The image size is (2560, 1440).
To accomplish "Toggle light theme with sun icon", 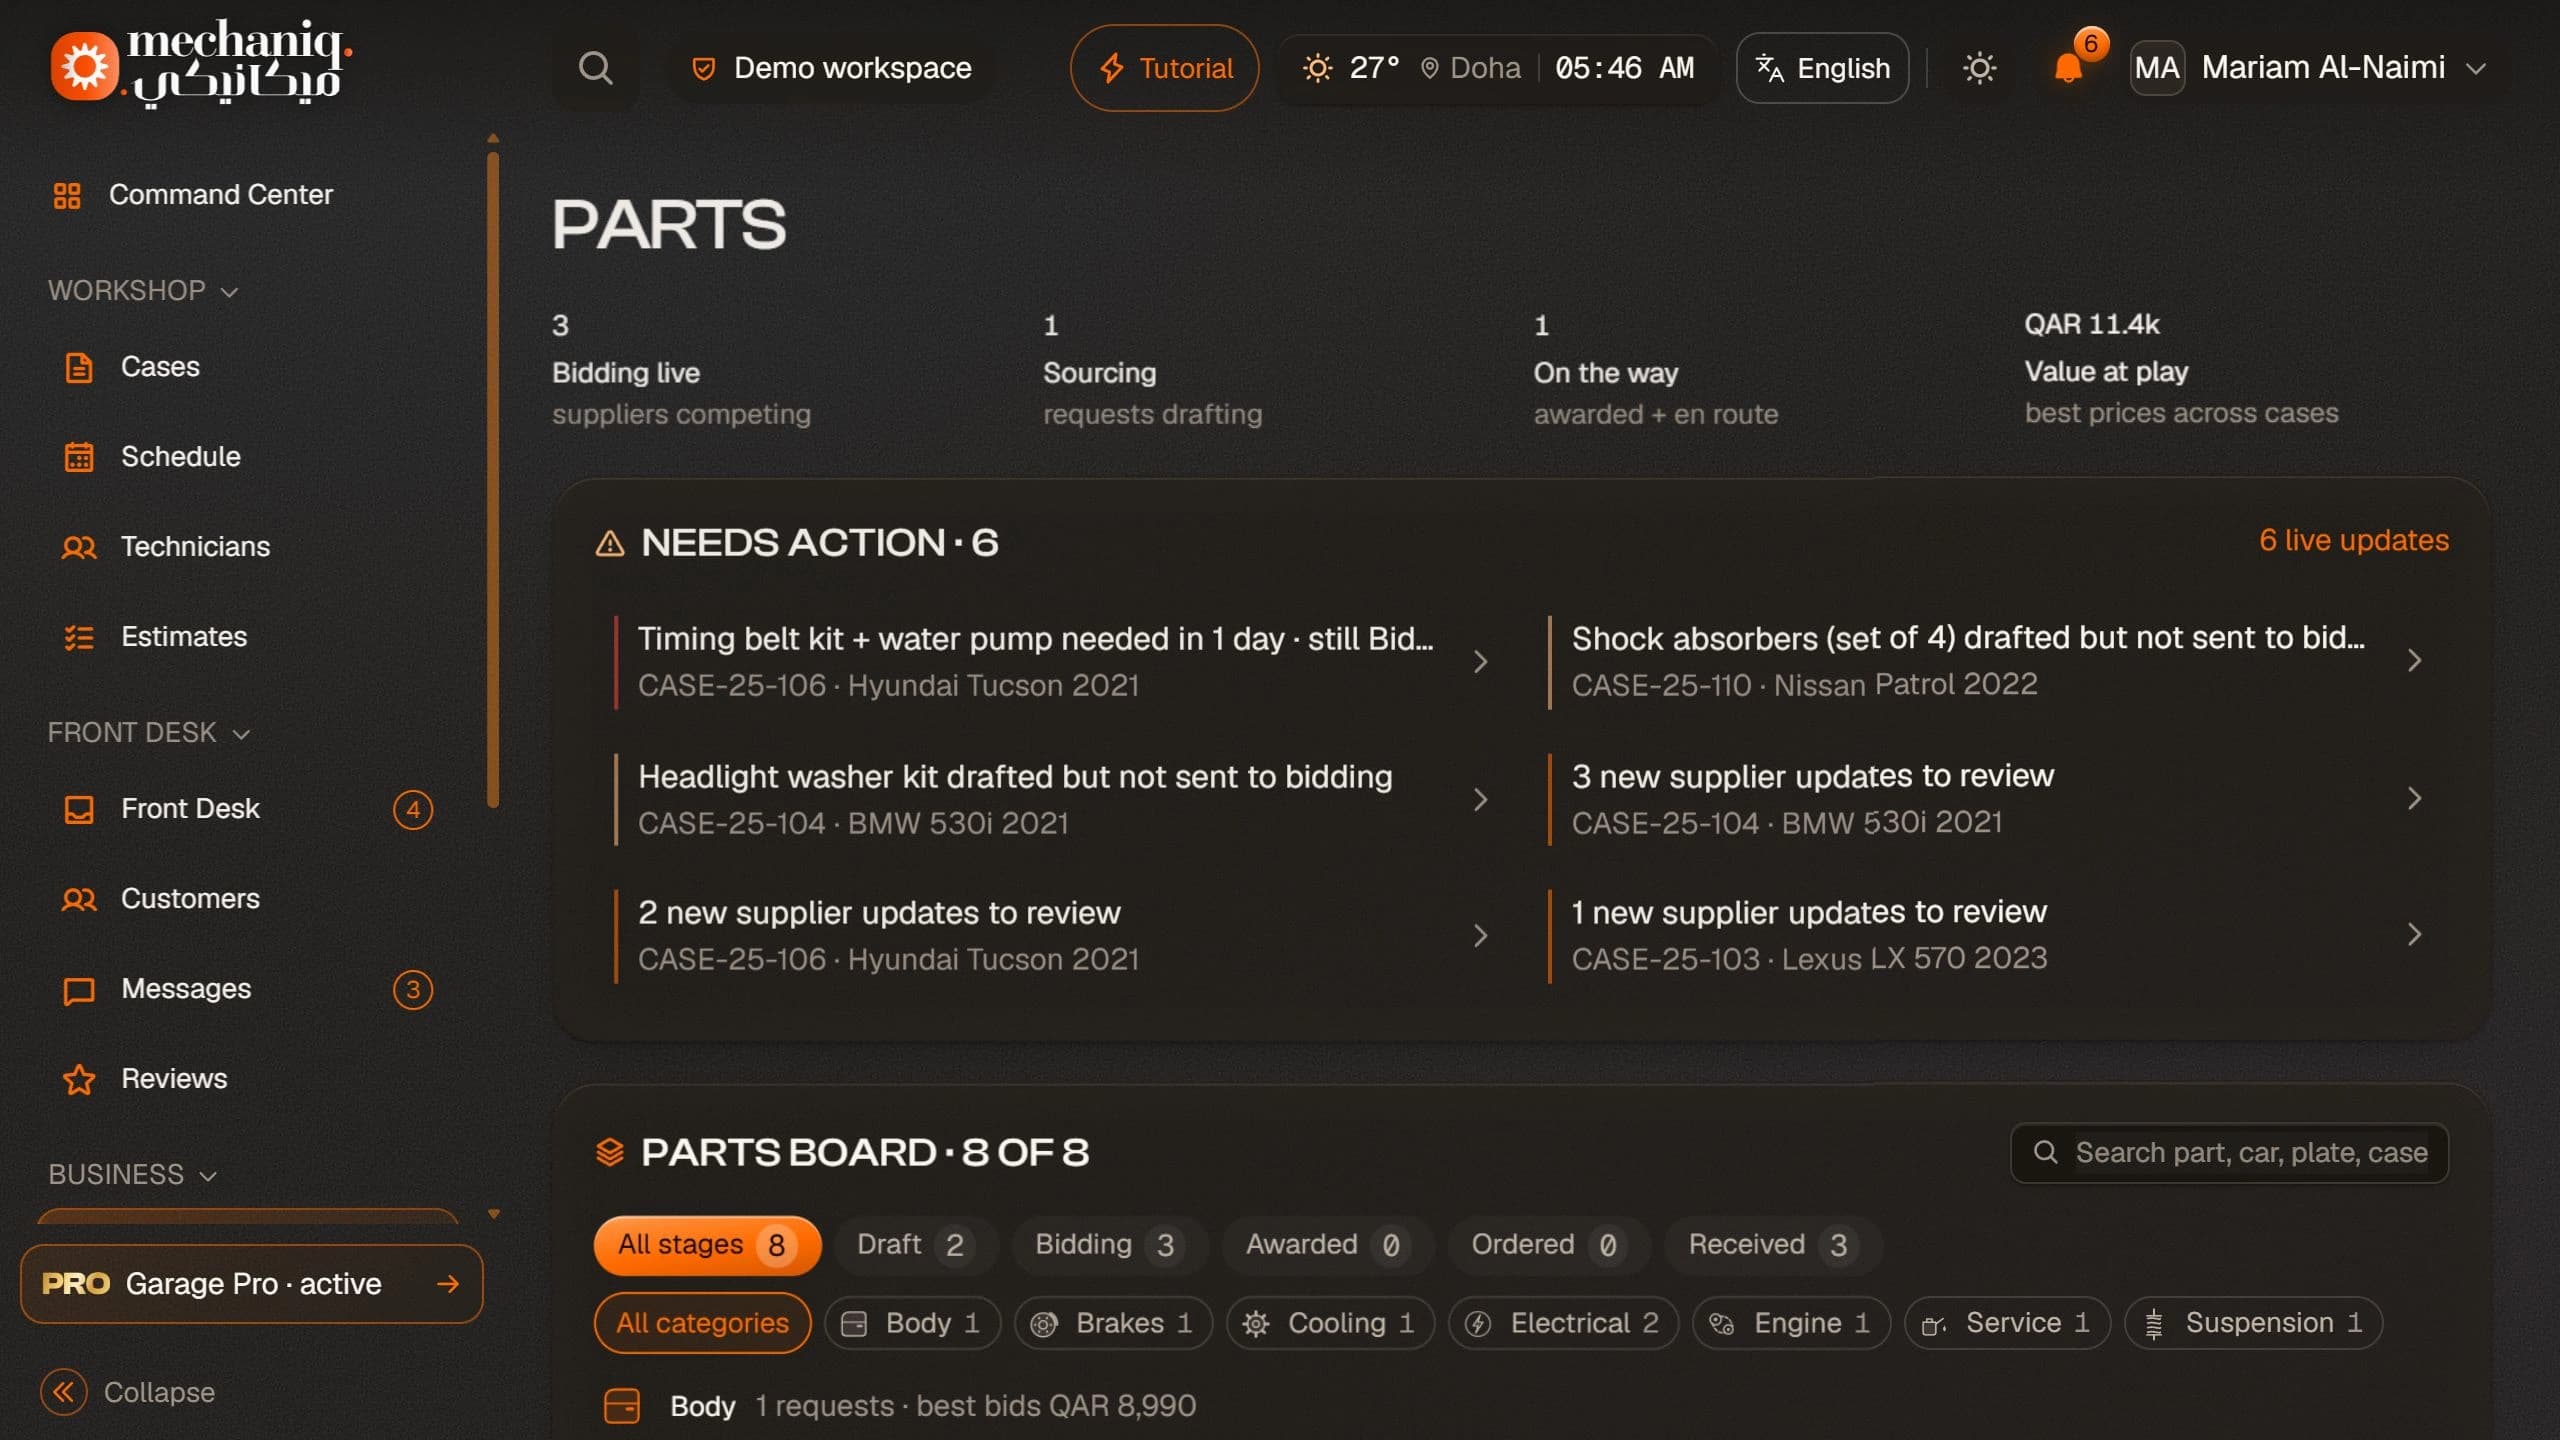I will pos(1979,68).
